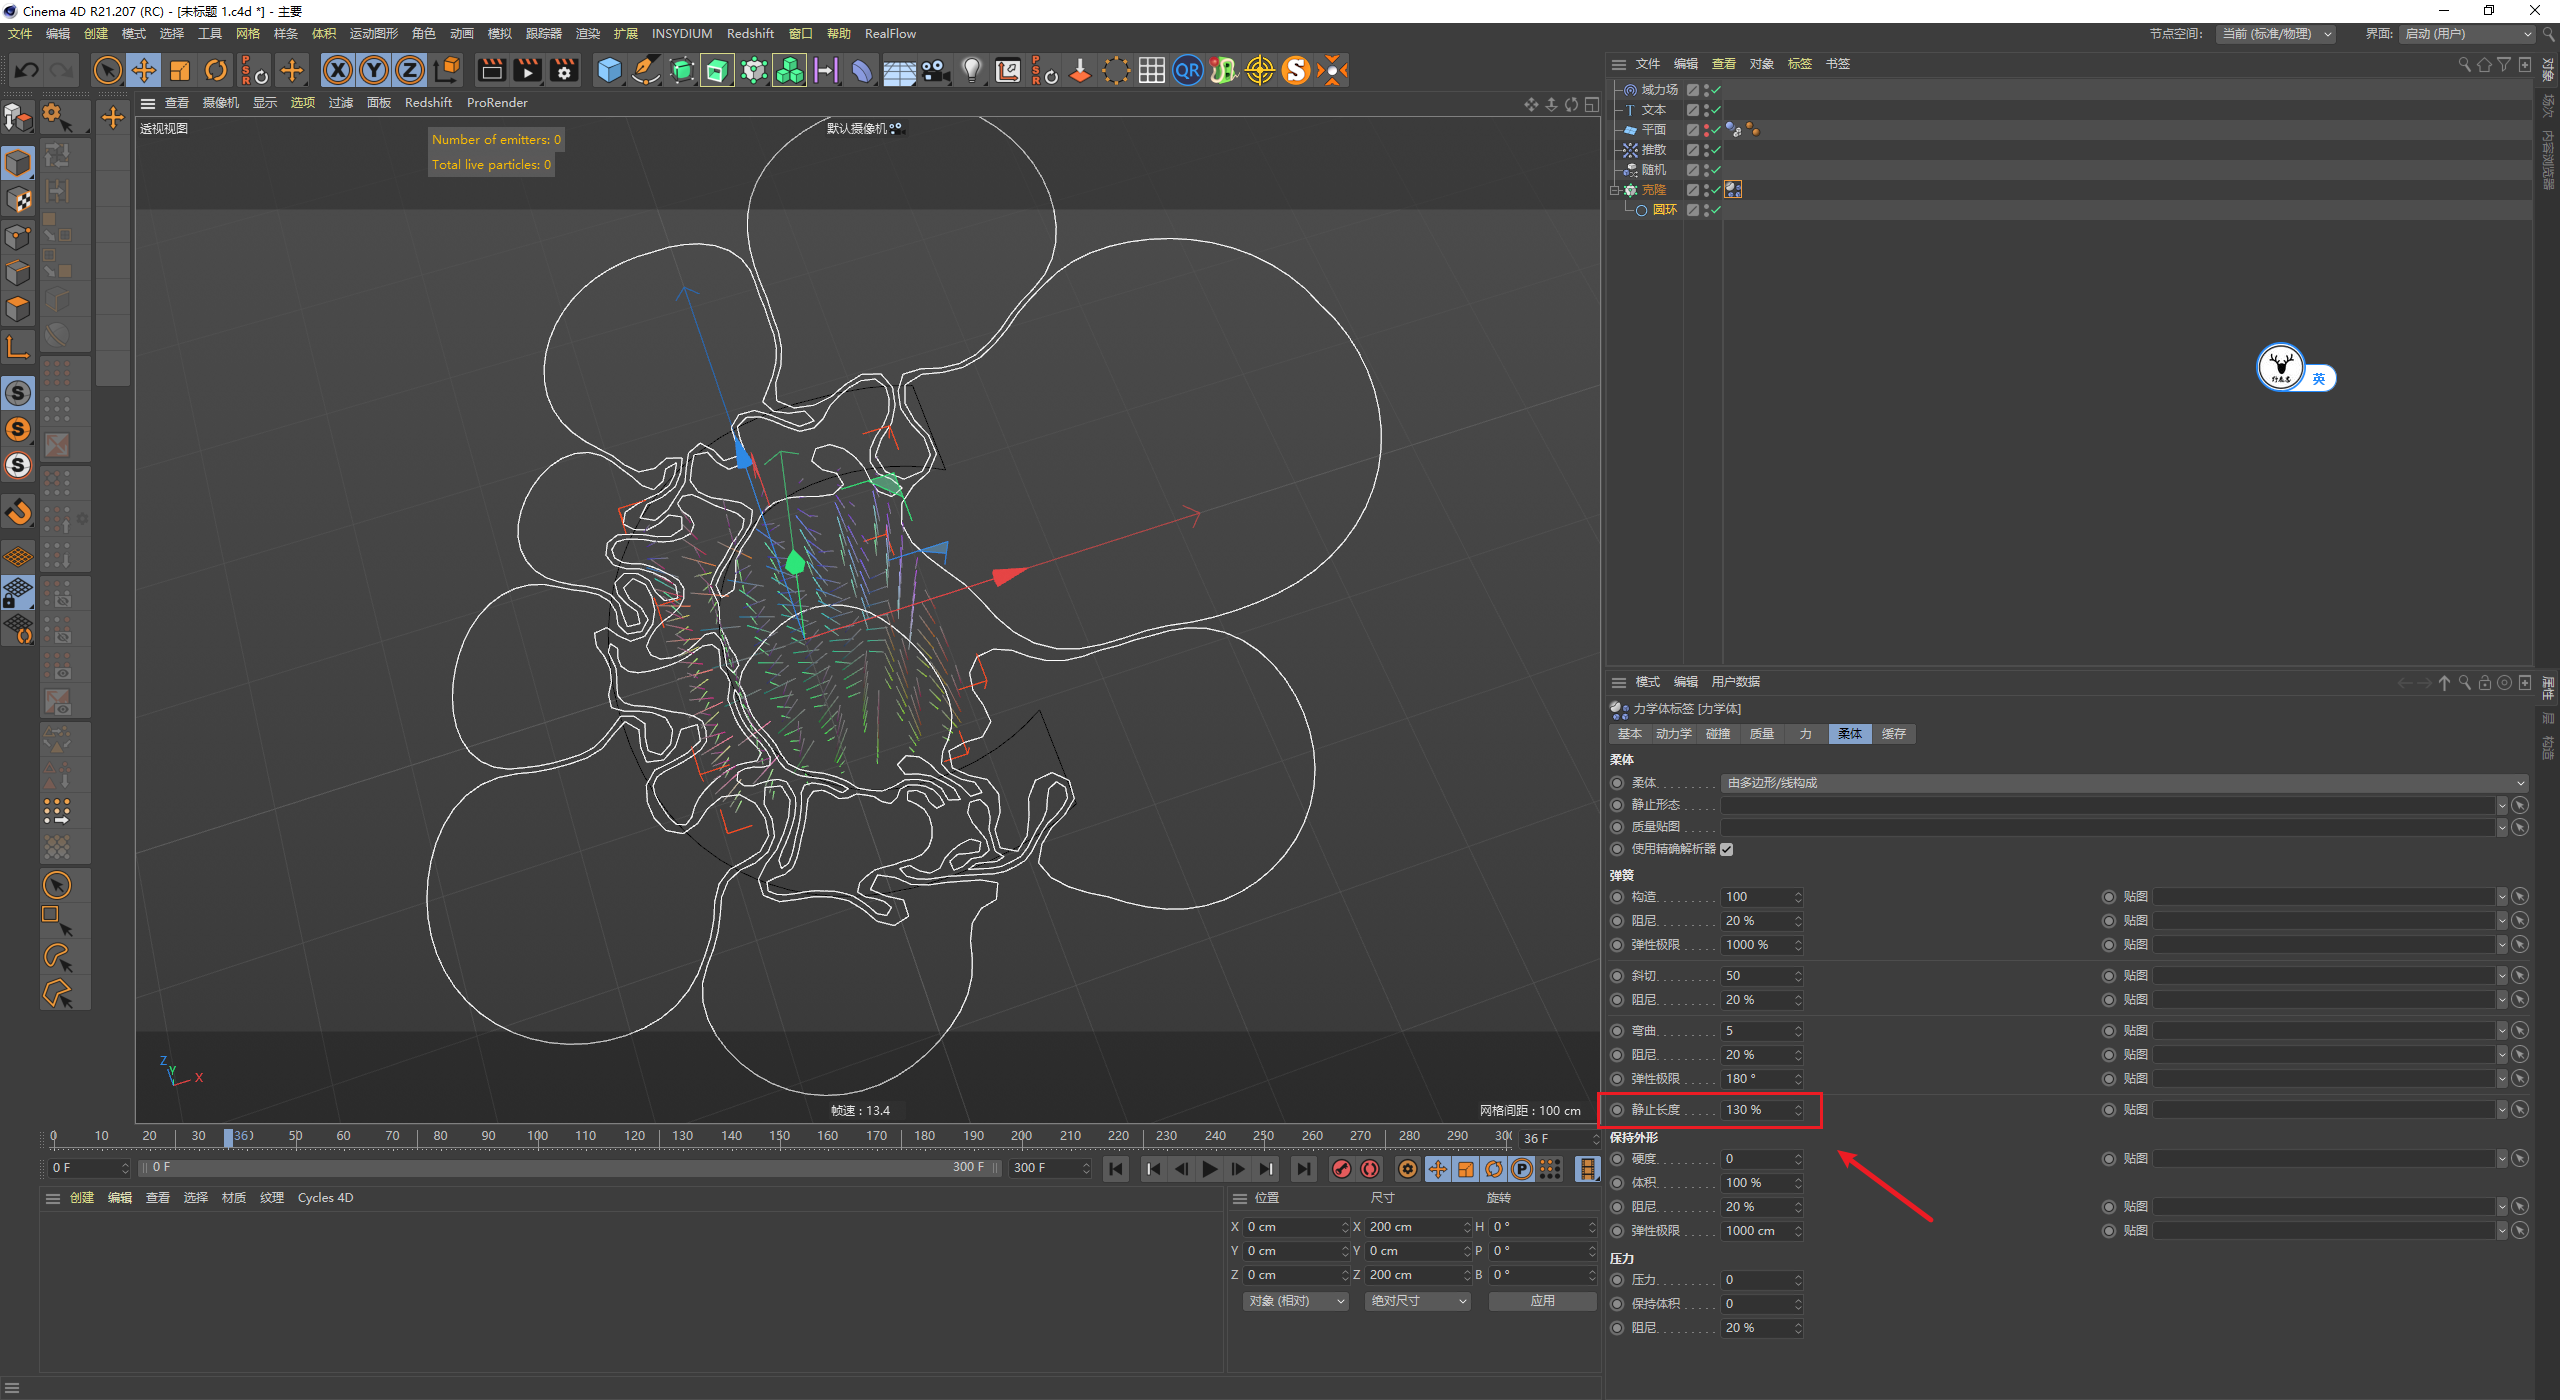The width and height of the screenshot is (2560, 1400).
Task: Switch to the 碰撞 tab
Action: 1718,734
